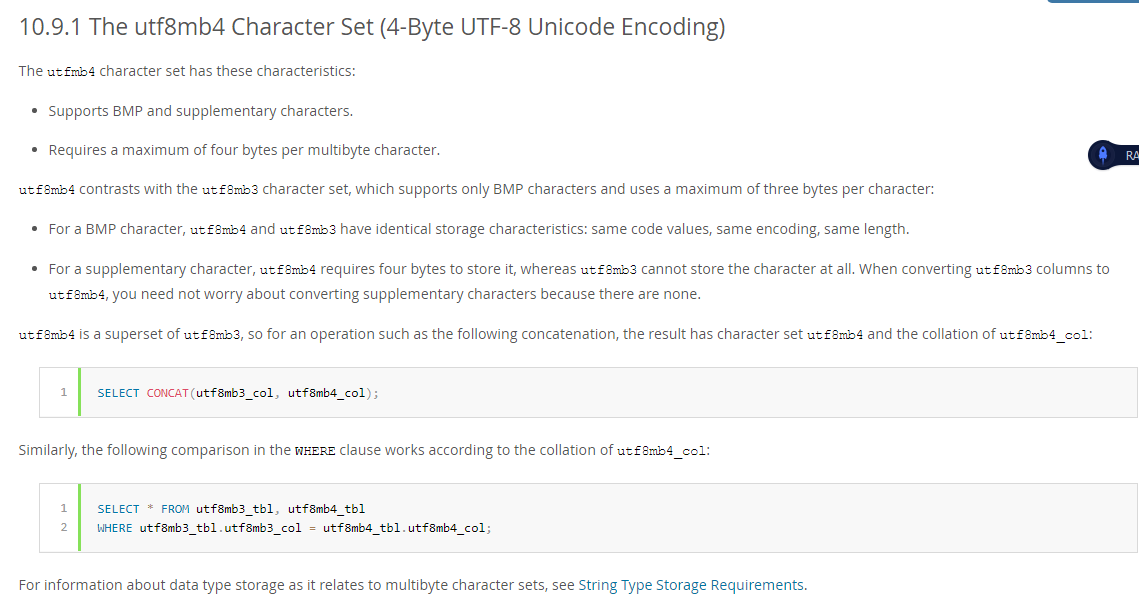This screenshot has width=1139, height=610.
Task: Click the FROM keyword in the second code block
Action: 175,509
